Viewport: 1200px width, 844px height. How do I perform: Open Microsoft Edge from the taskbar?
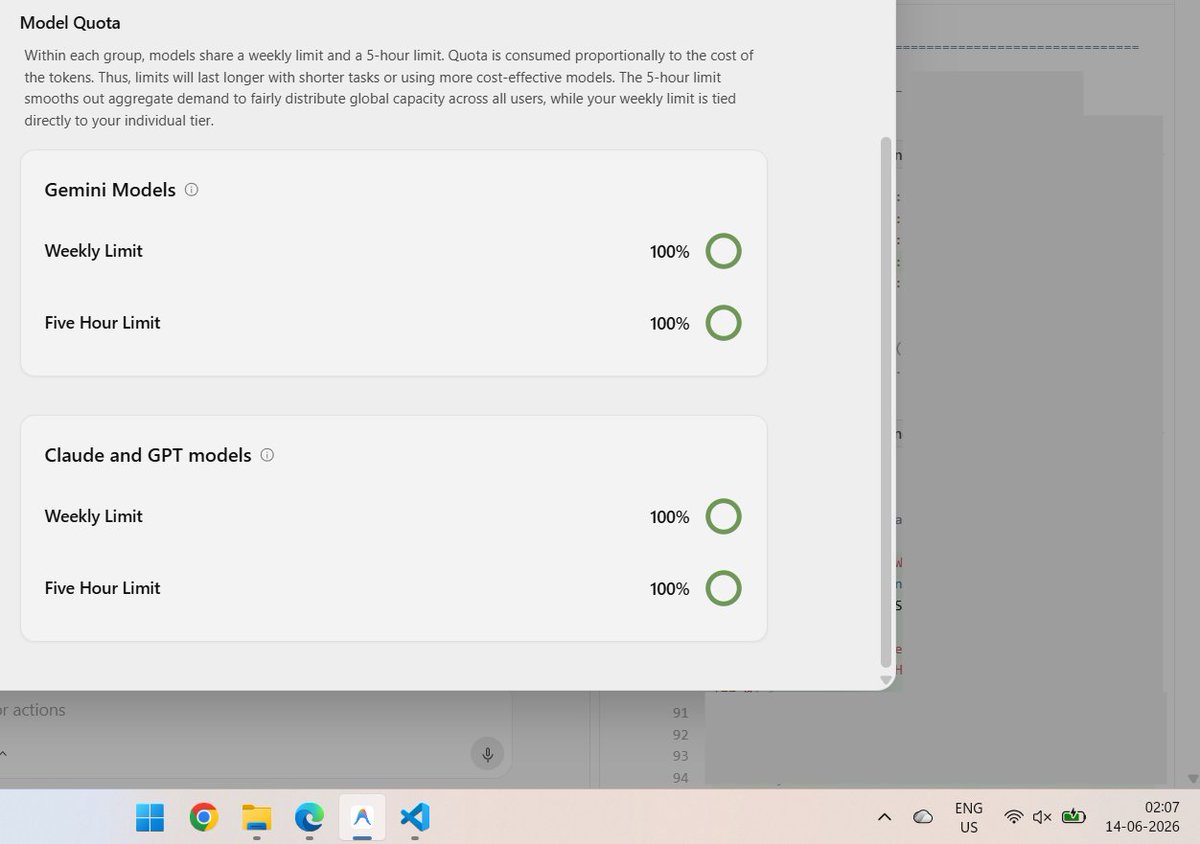[310, 817]
